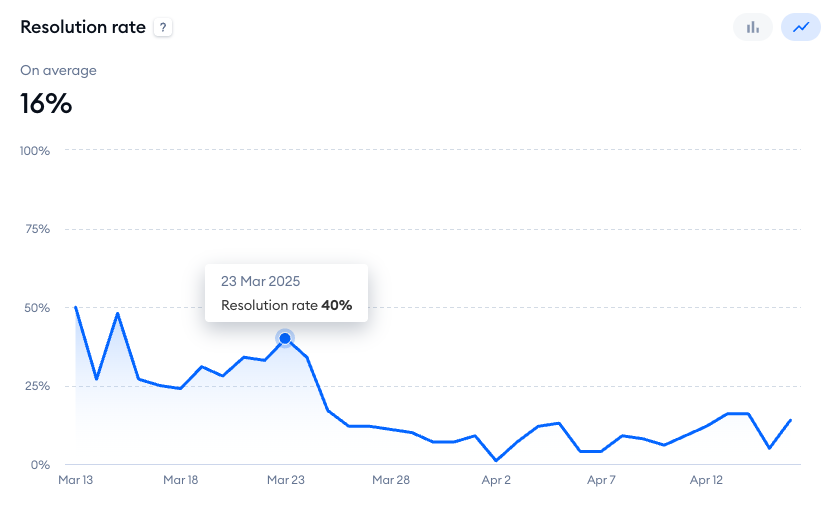Click the highlighted Mar 23 data point
The width and height of the screenshot is (833, 515).
click(285, 339)
